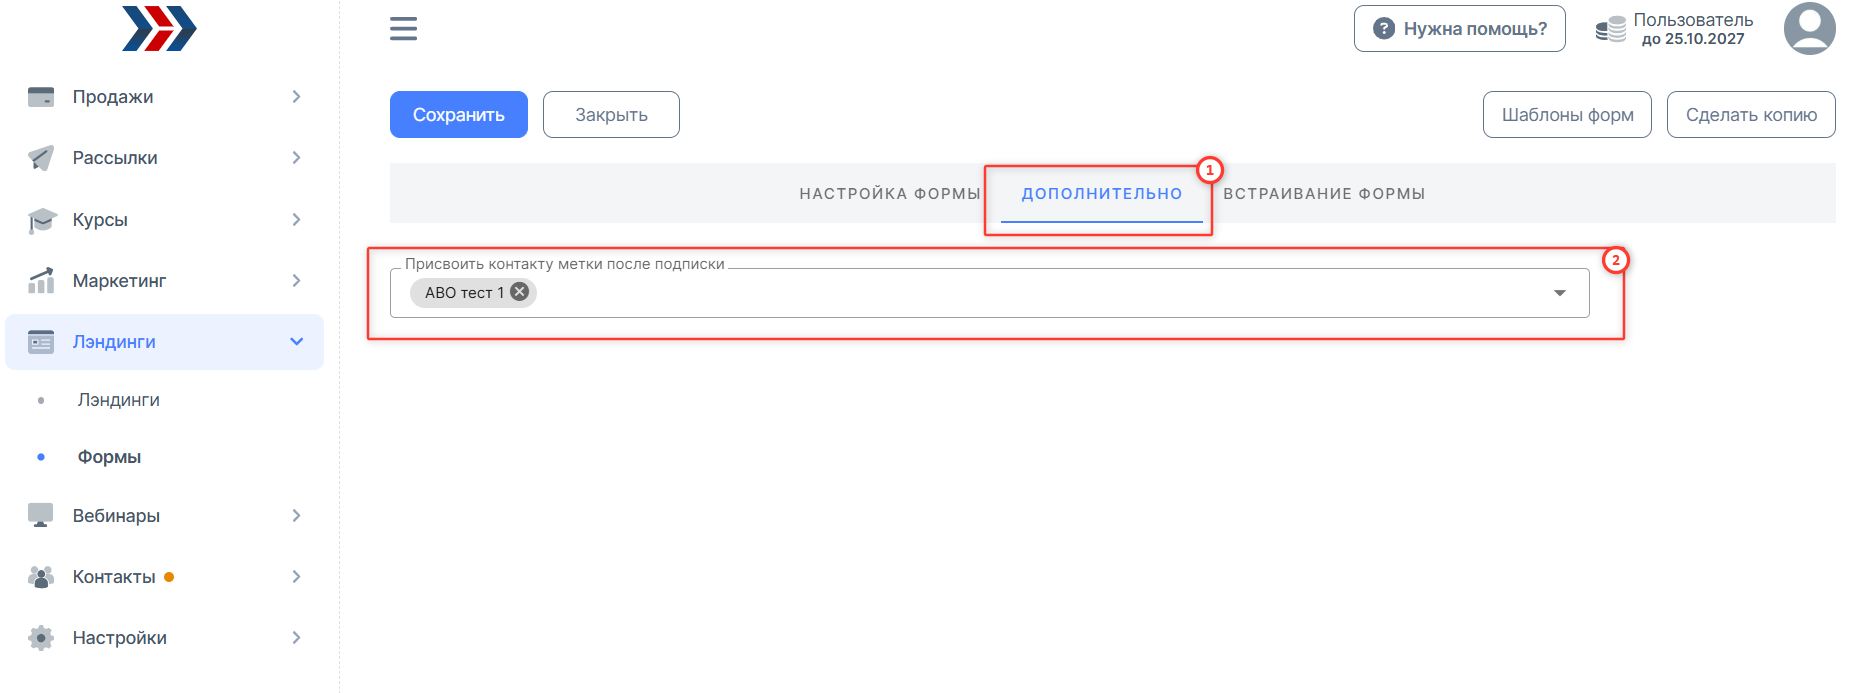Click the Настройки gear icon
This screenshot has width=1870, height=693.
coord(41,638)
